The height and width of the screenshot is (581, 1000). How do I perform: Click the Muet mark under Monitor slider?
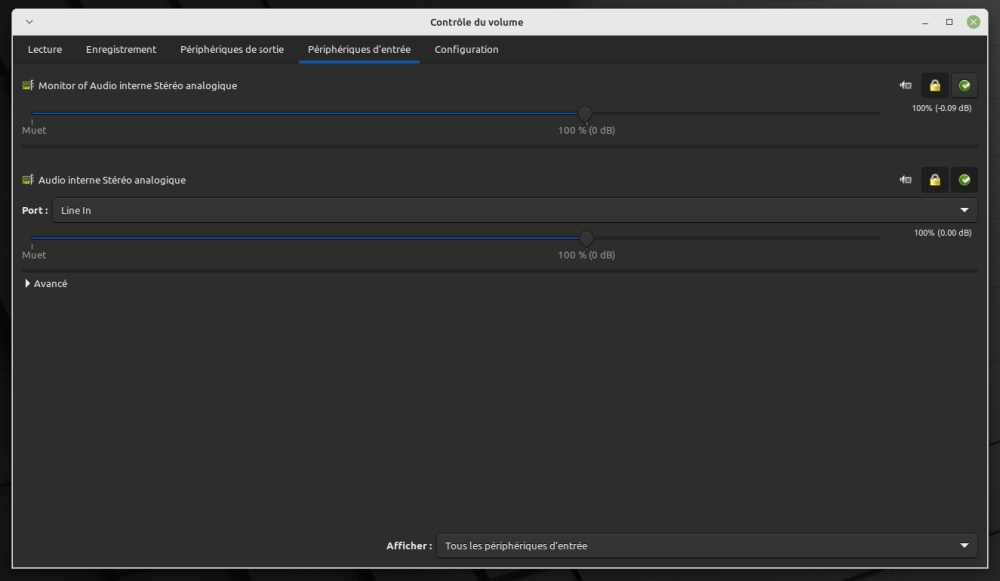(x=34, y=130)
